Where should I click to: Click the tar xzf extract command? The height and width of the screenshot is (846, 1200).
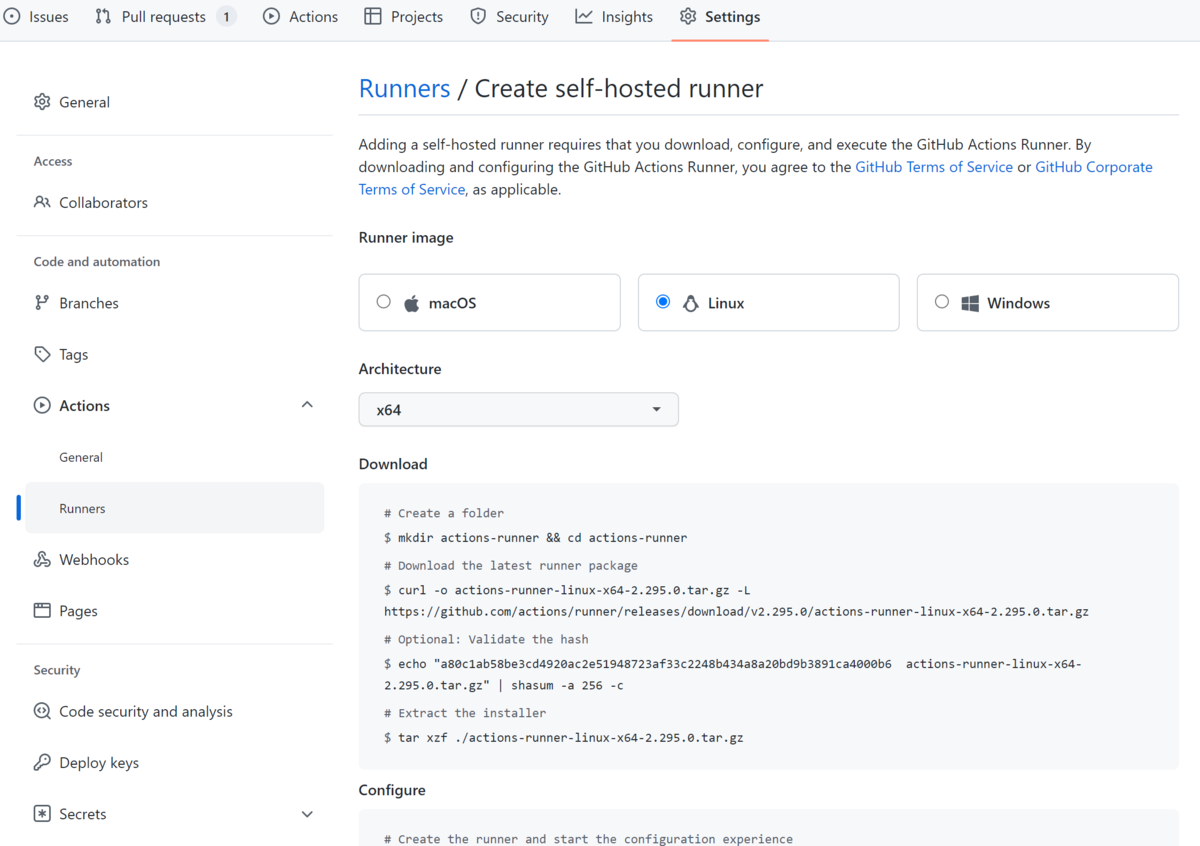pos(564,738)
